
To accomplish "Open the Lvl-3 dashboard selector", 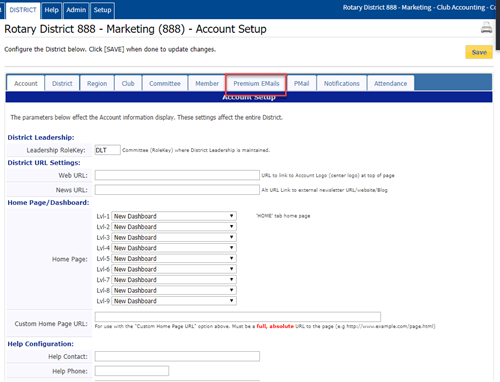I will (174, 237).
